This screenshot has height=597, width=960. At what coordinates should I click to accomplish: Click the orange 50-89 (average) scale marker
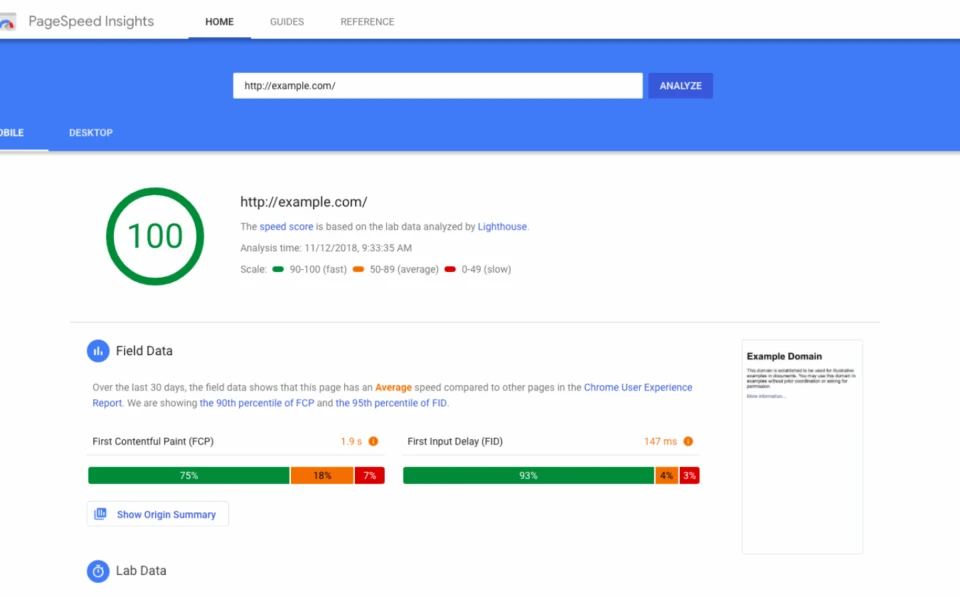pos(358,269)
